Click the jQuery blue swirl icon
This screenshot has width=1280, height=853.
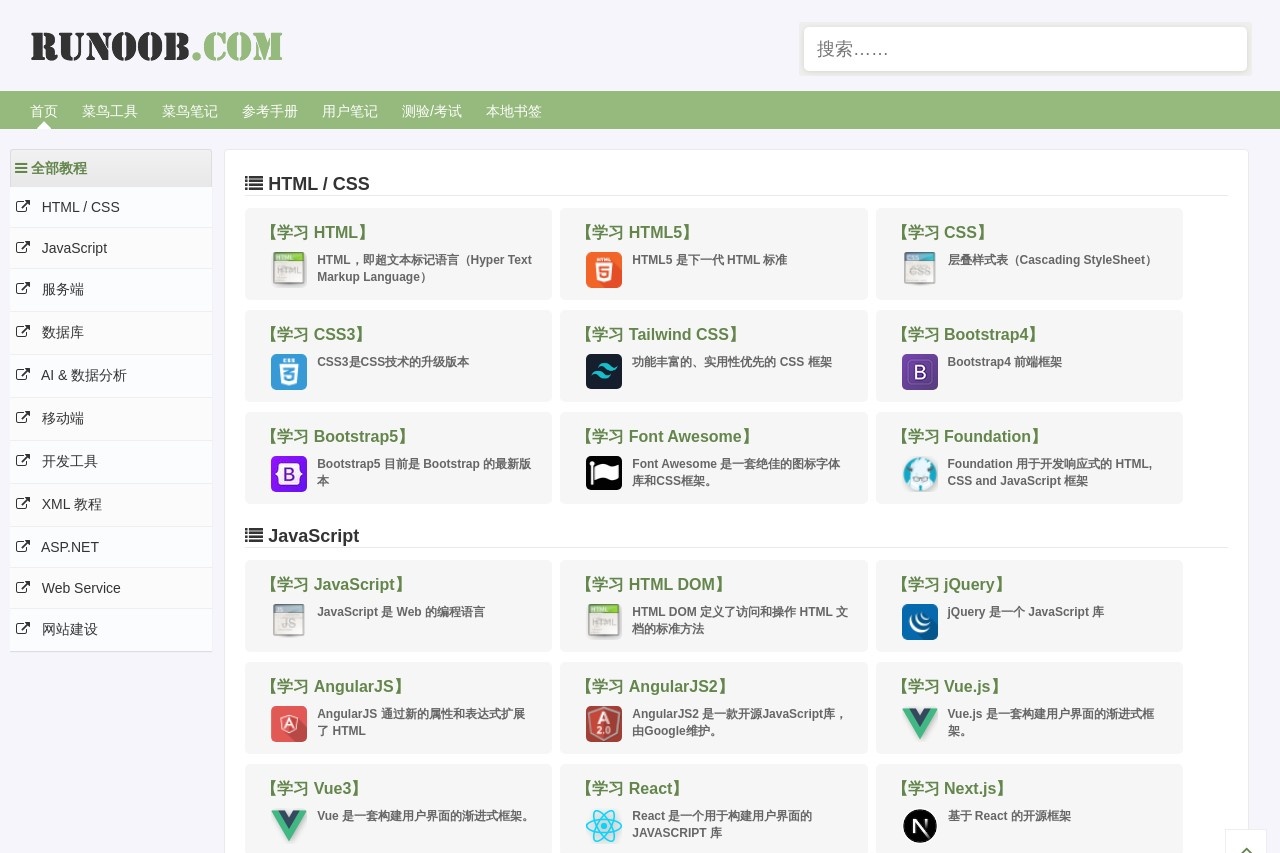[x=920, y=622]
